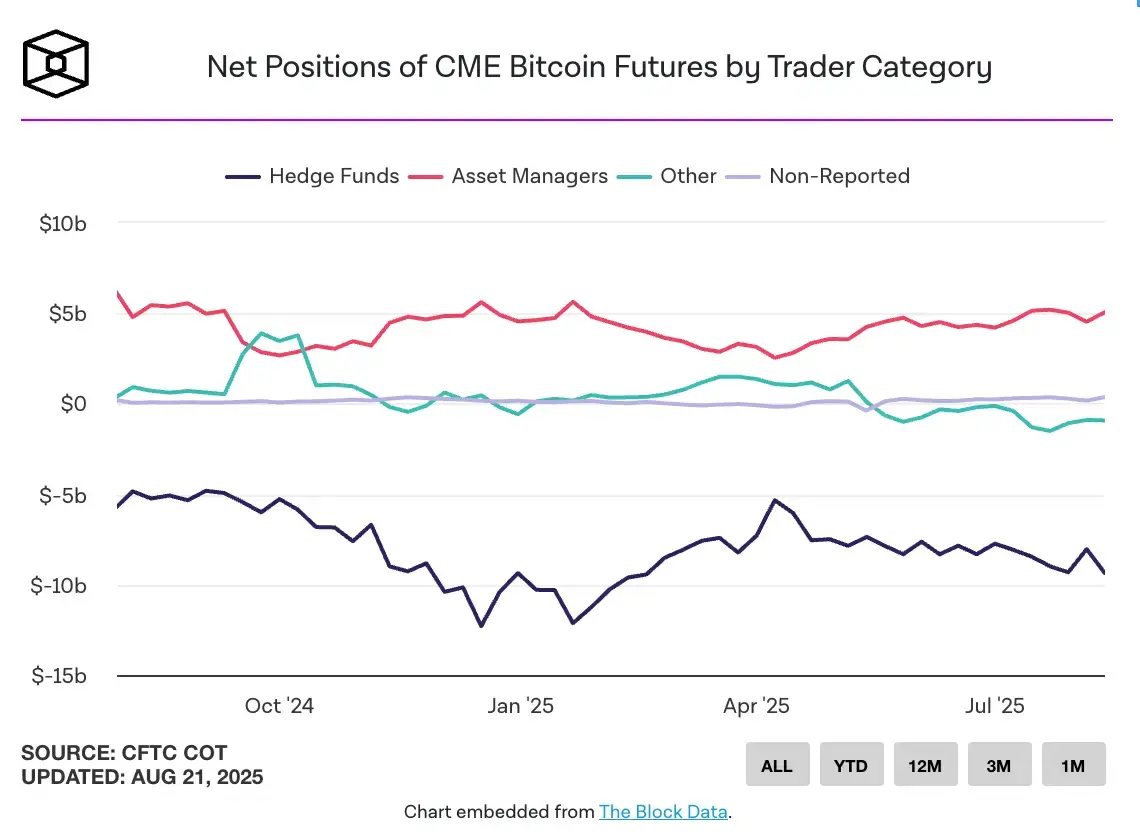Screen dimensions: 1140x836
Task: Select the 12M range button
Action: pyautogui.click(x=925, y=766)
